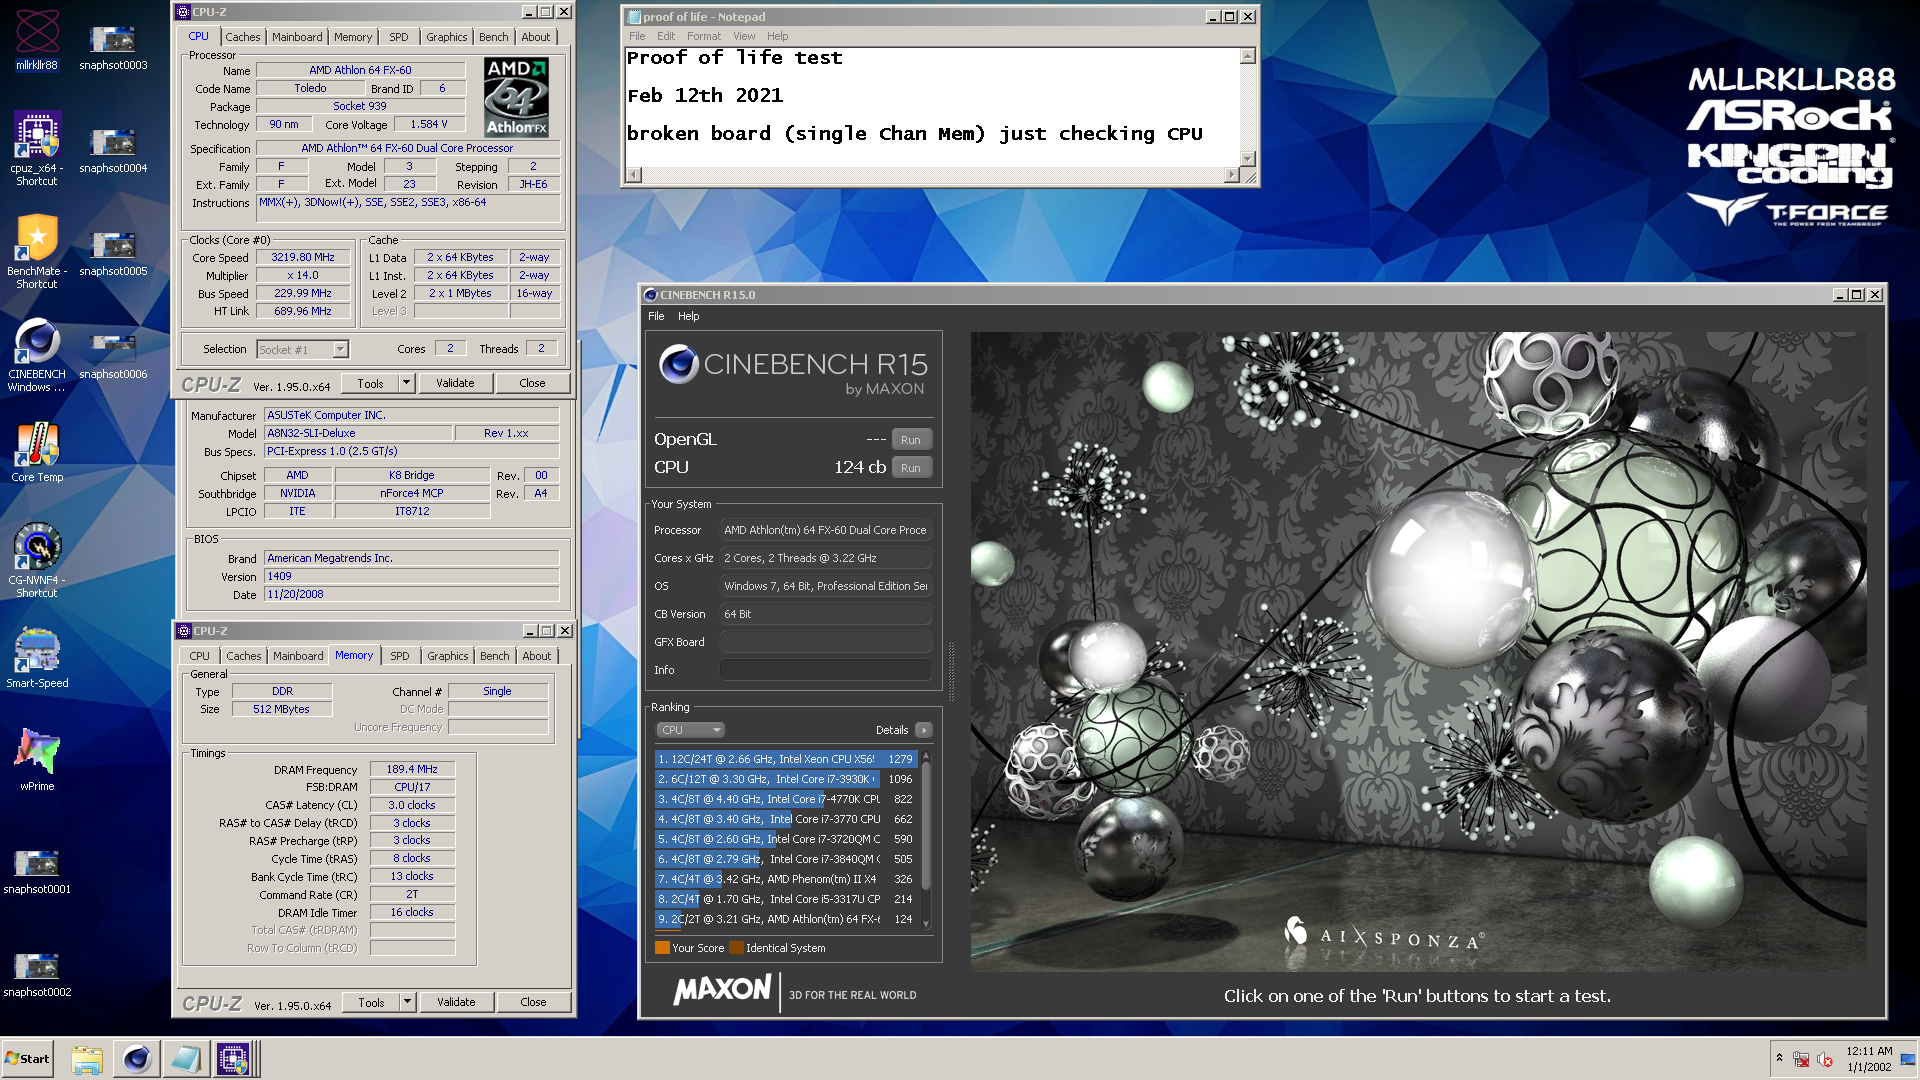This screenshot has width=1920, height=1080.
Task: Open the Cinebench Help menu
Action: coord(689,316)
